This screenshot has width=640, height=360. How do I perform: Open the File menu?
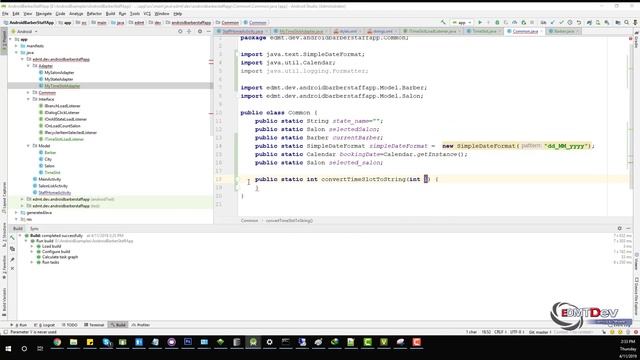5,13
